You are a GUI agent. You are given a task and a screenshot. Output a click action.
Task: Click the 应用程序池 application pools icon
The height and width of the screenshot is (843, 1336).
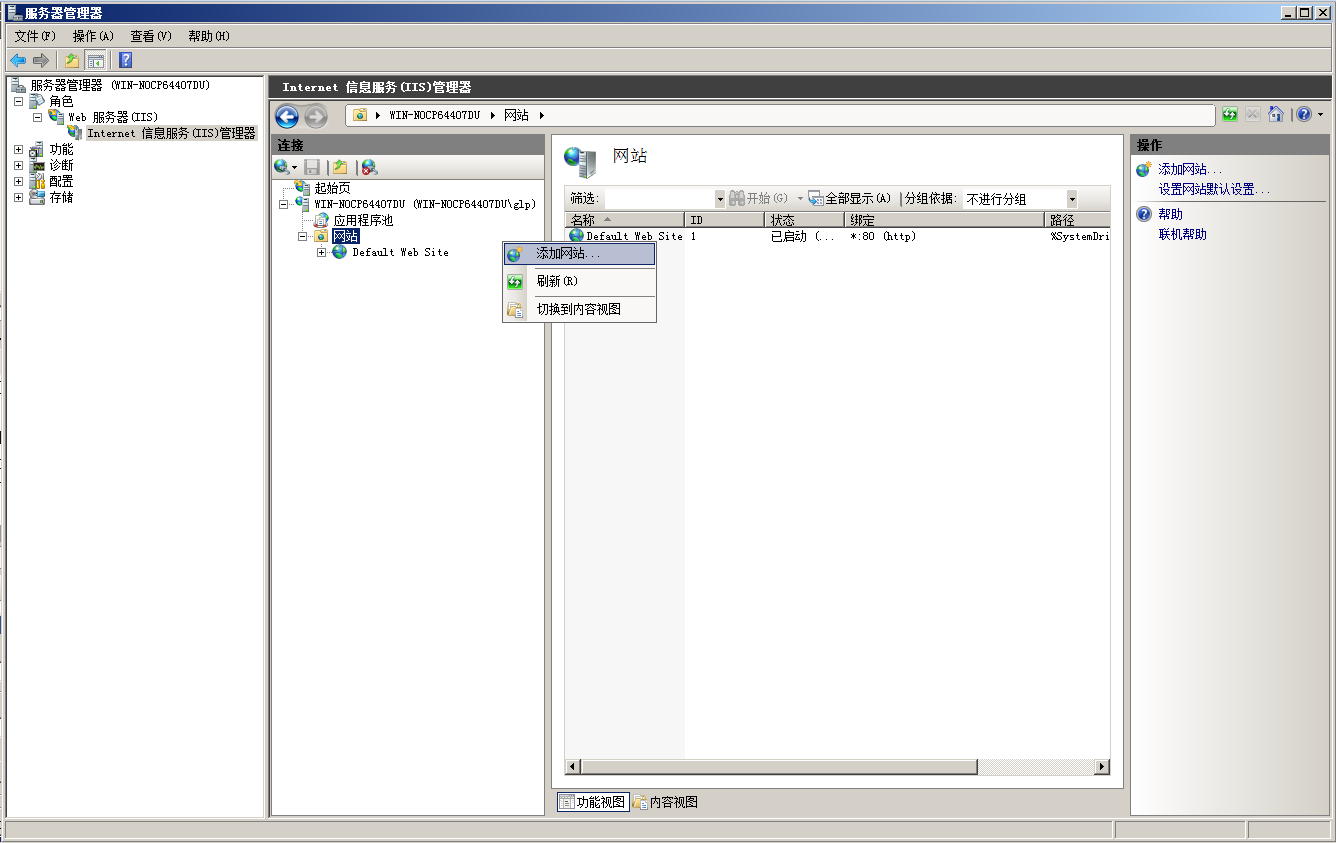322,220
